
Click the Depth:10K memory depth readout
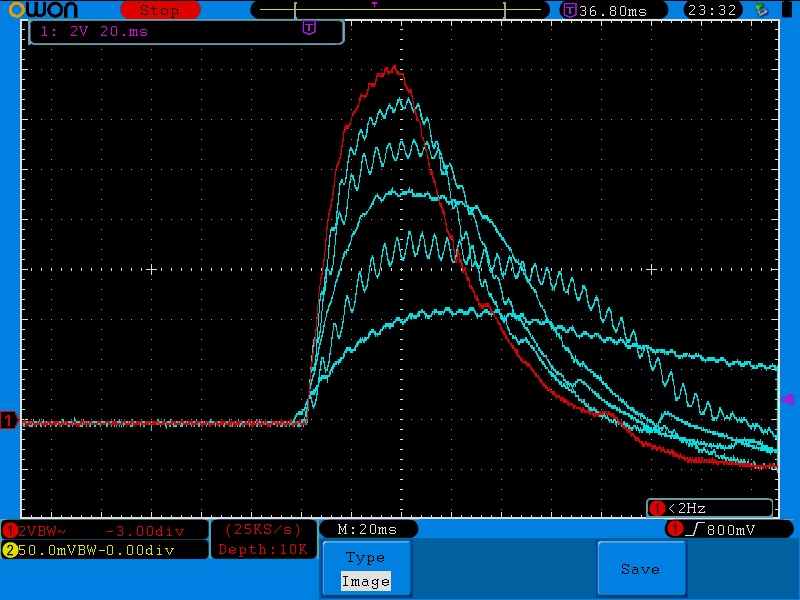pos(264,549)
